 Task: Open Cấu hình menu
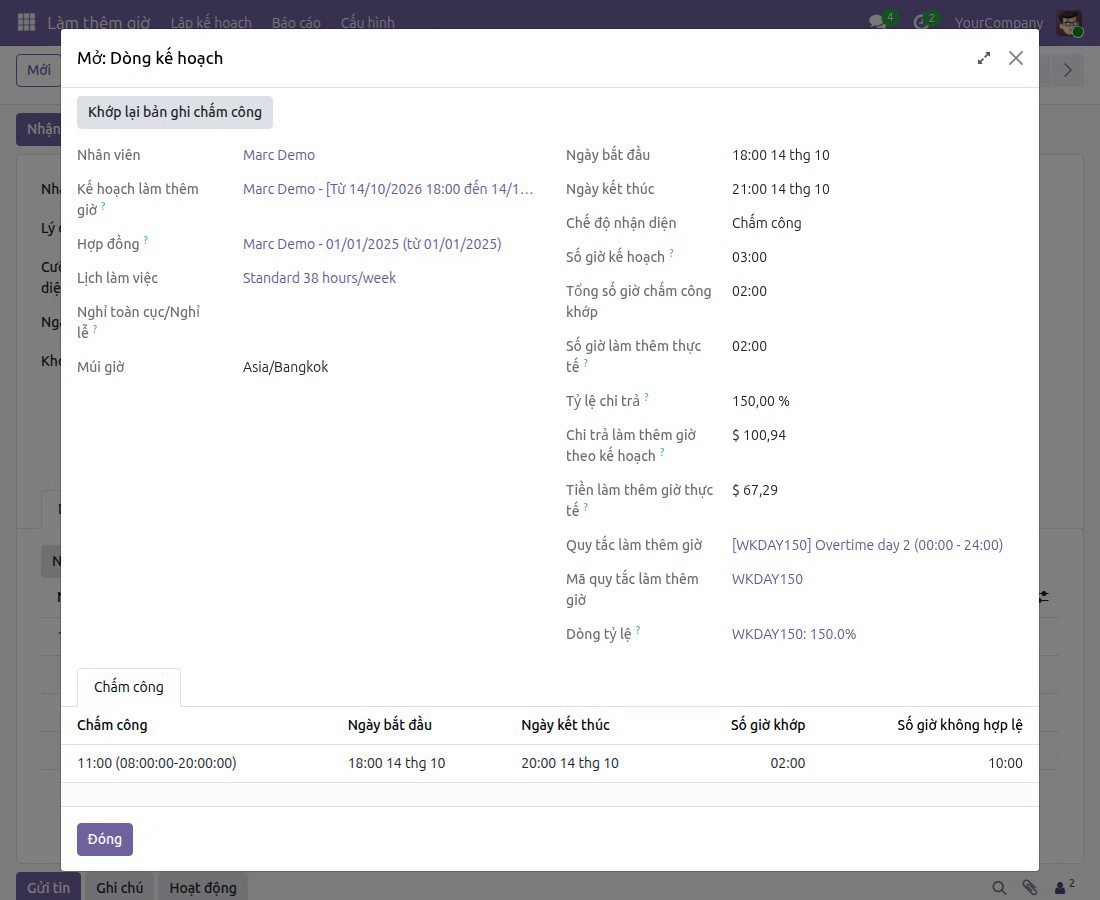click(368, 22)
